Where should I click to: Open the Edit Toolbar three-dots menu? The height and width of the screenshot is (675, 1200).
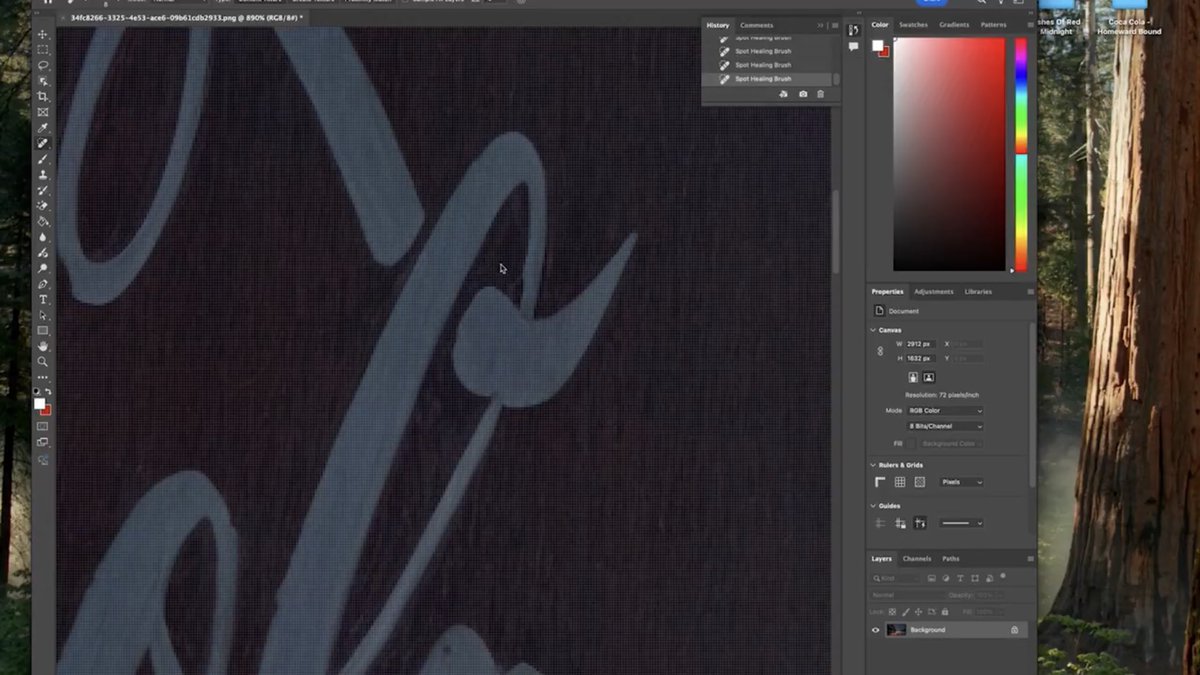(43, 378)
